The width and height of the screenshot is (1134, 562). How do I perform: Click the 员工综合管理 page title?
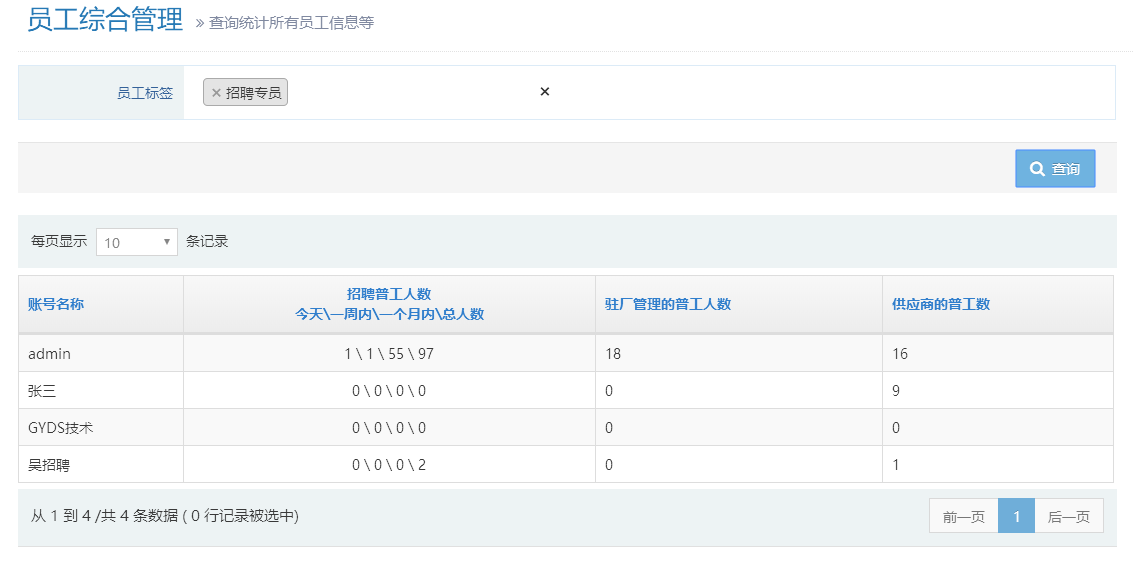click(105, 20)
